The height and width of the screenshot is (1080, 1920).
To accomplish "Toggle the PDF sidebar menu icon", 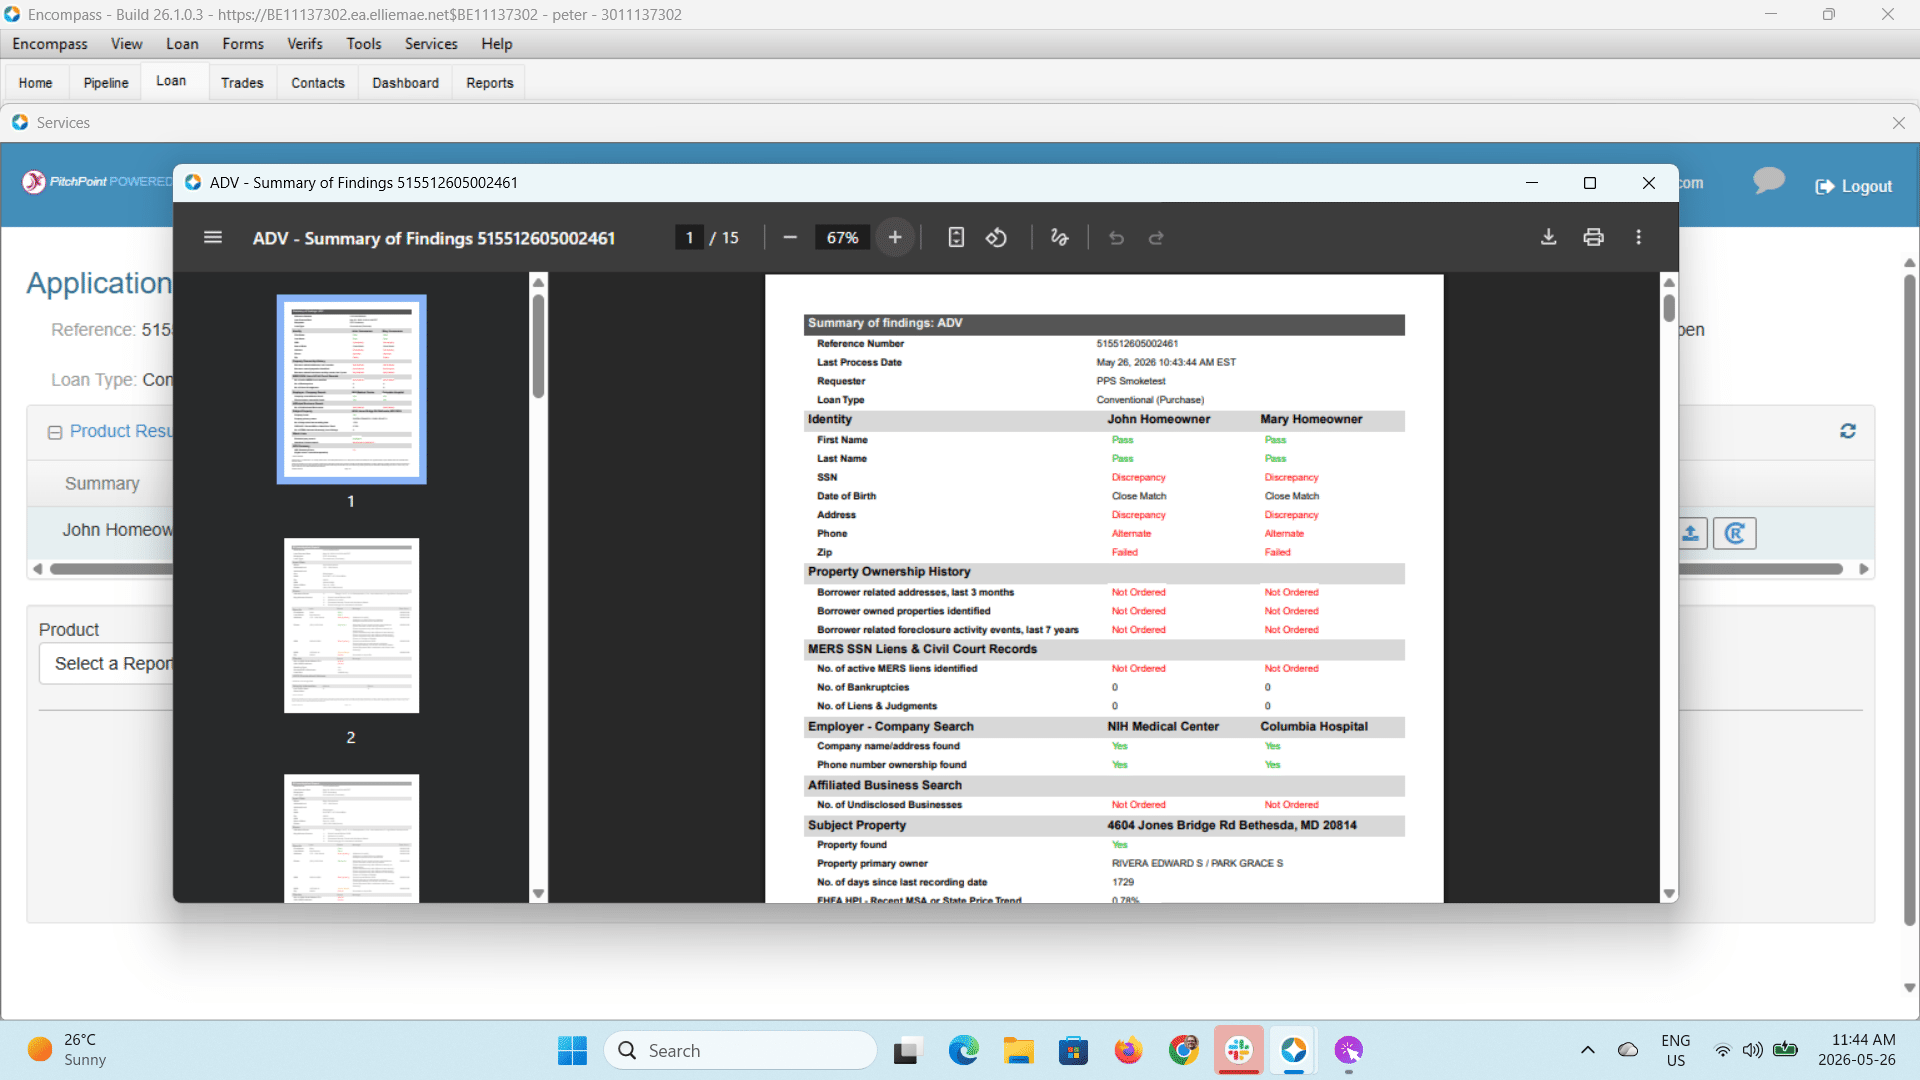I will point(213,238).
